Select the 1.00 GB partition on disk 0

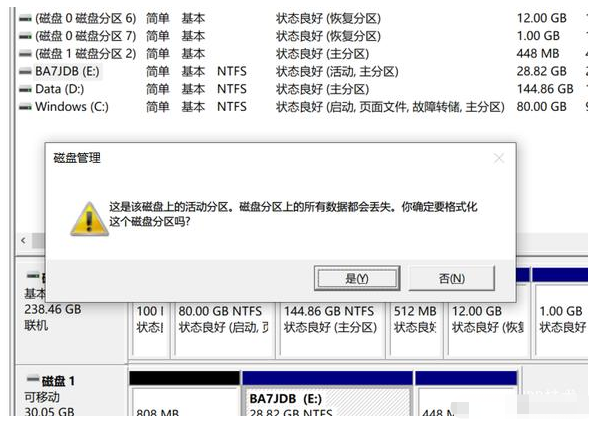pos(562,319)
